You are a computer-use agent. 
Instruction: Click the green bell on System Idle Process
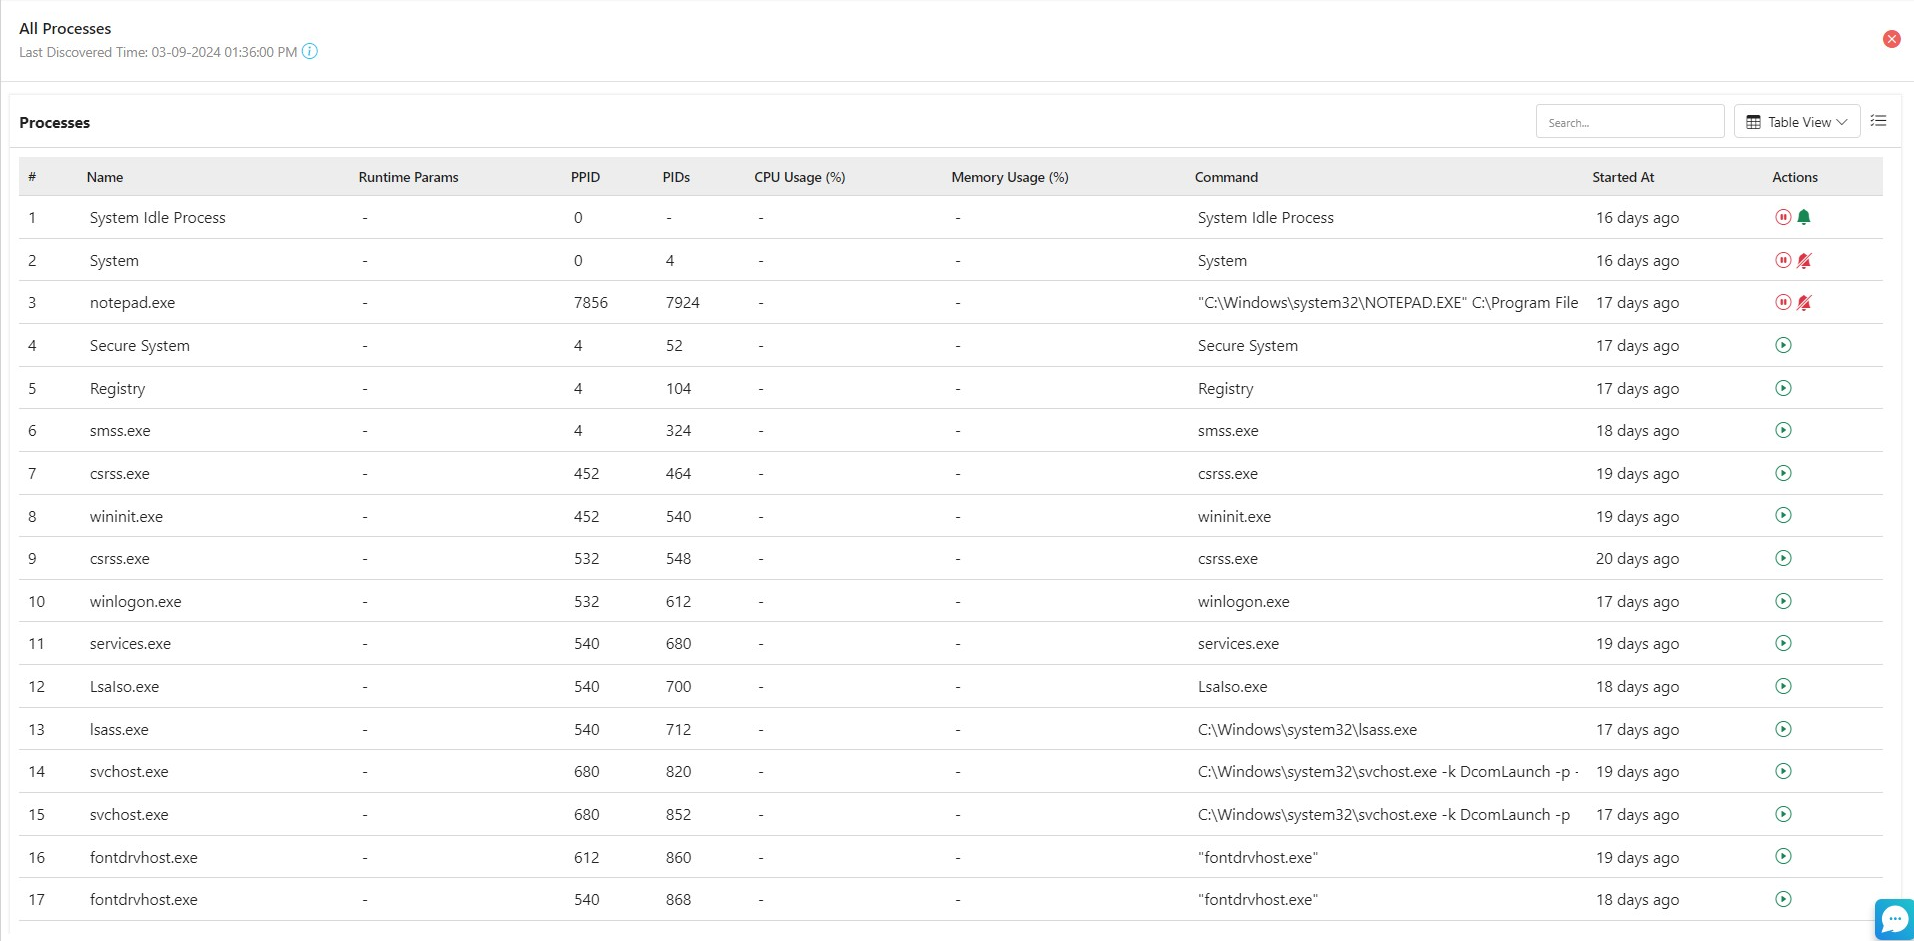pos(1804,217)
